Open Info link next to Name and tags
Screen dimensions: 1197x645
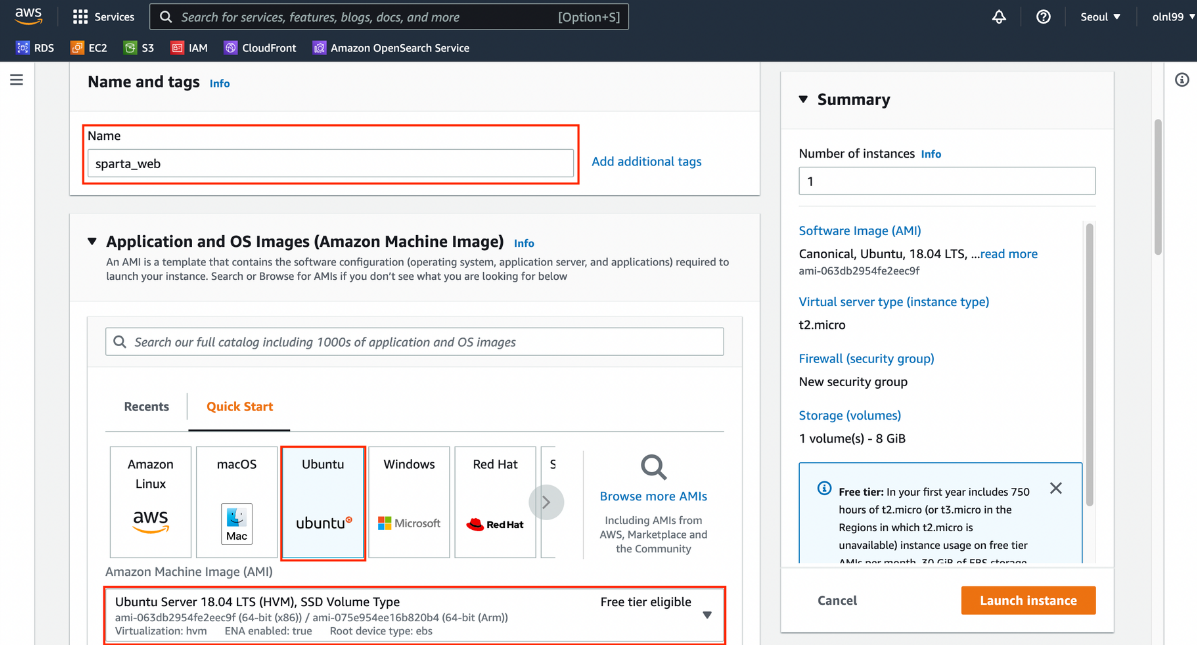220,84
